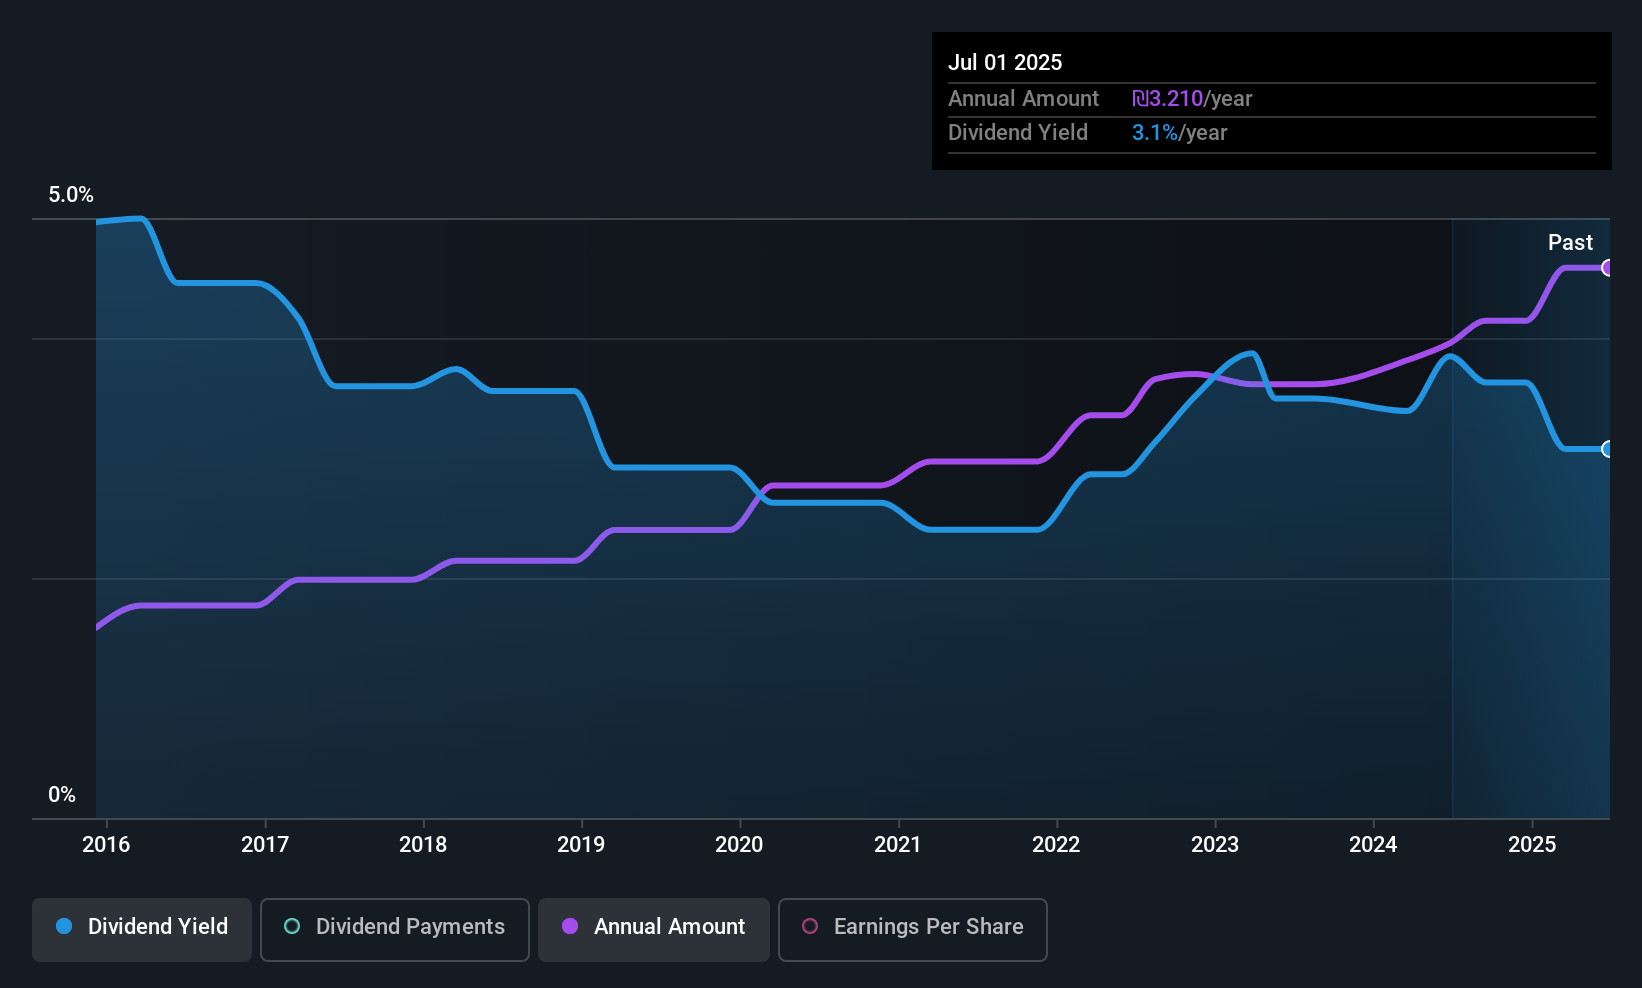Click the 2020 x-axis label
The image size is (1642, 988).
click(739, 844)
